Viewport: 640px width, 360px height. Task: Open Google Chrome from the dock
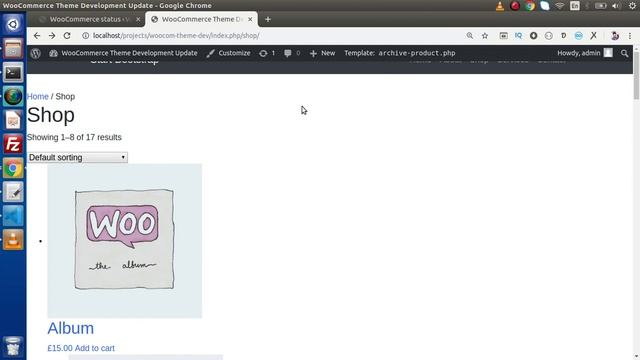pyautogui.click(x=13, y=168)
